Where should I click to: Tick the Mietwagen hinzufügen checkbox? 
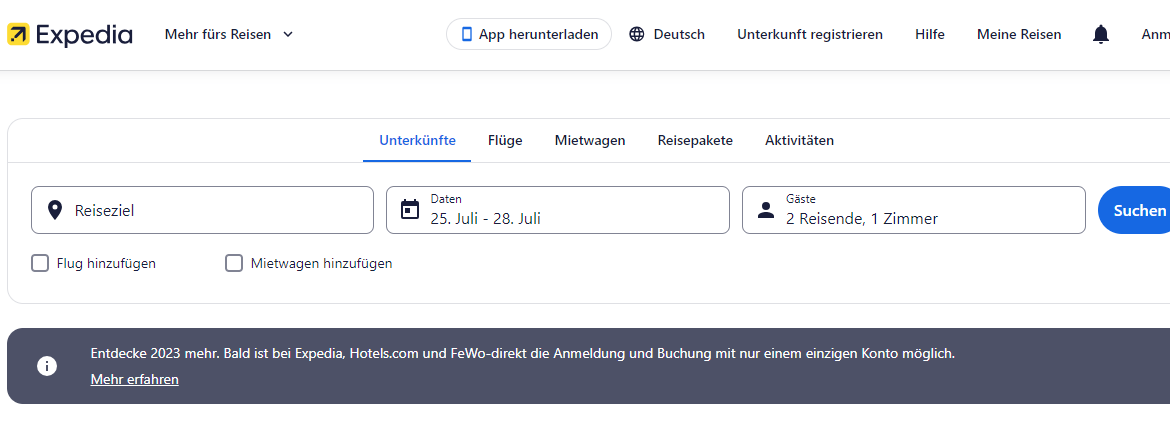click(x=234, y=263)
